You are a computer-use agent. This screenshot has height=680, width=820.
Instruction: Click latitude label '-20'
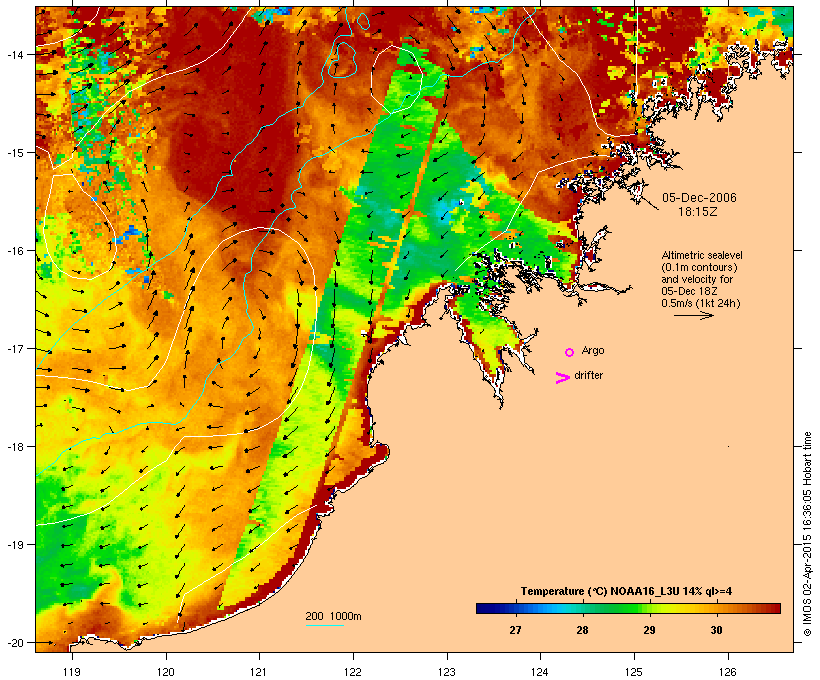[x=14, y=642]
